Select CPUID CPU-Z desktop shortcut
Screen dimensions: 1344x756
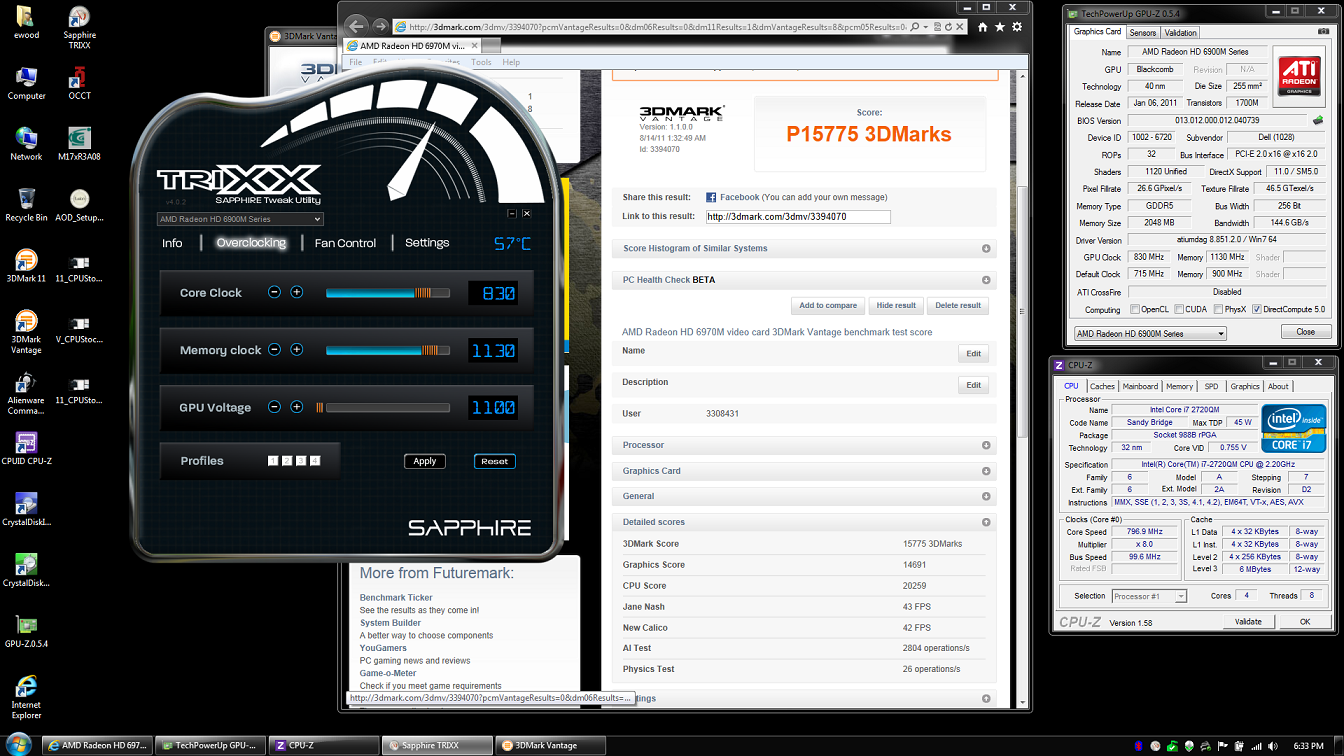click(26, 449)
